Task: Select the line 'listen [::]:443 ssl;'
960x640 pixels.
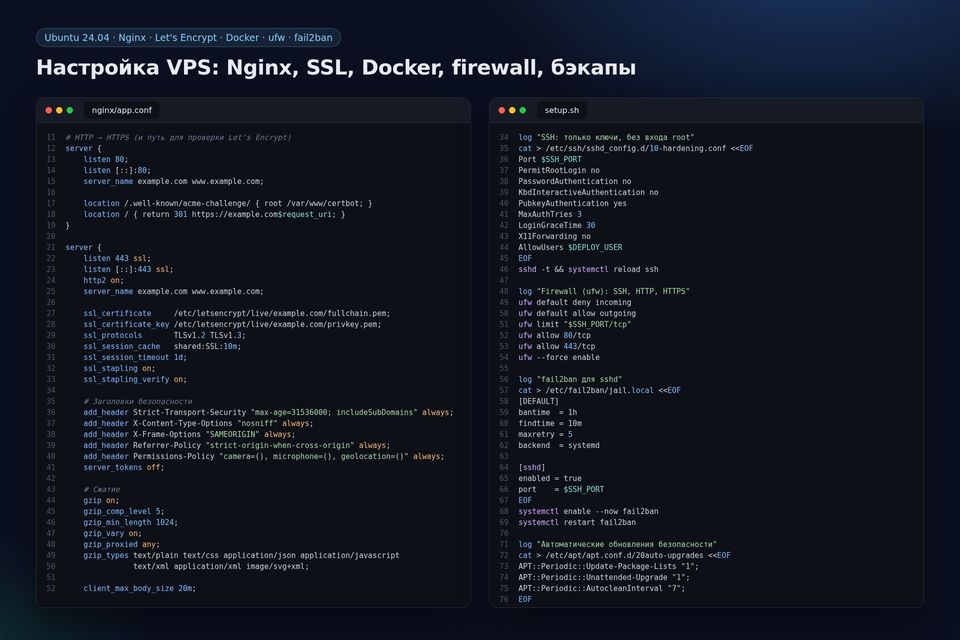Action: 129,269
